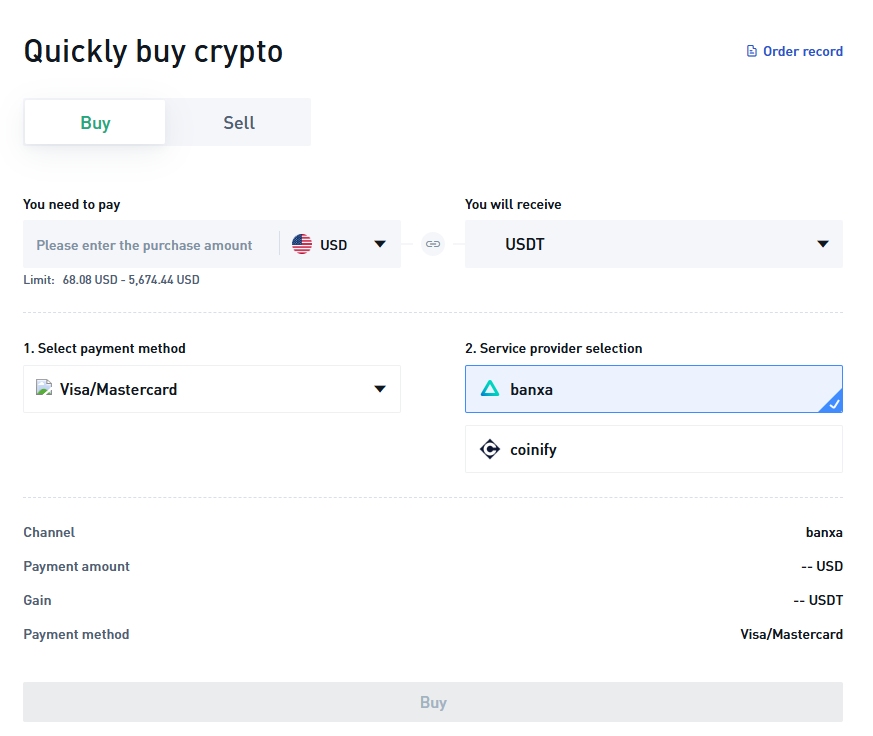
Task: Click the USDT label in receive field
Action: (x=525, y=244)
